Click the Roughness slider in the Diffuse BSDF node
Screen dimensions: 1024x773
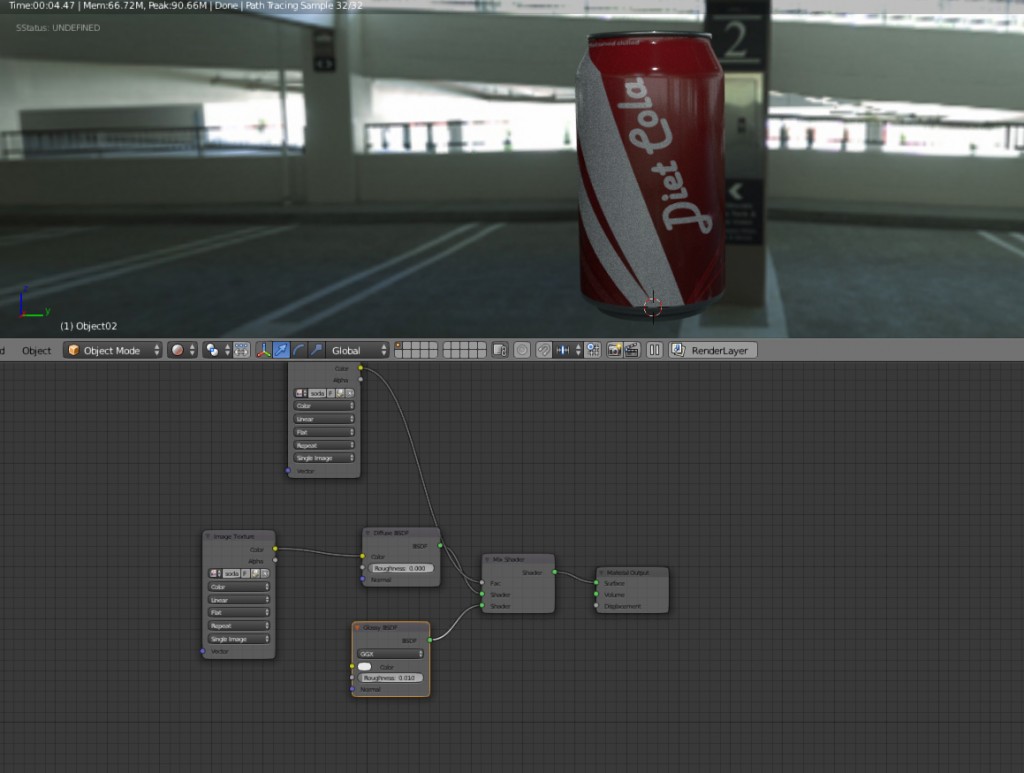(400, 568)
